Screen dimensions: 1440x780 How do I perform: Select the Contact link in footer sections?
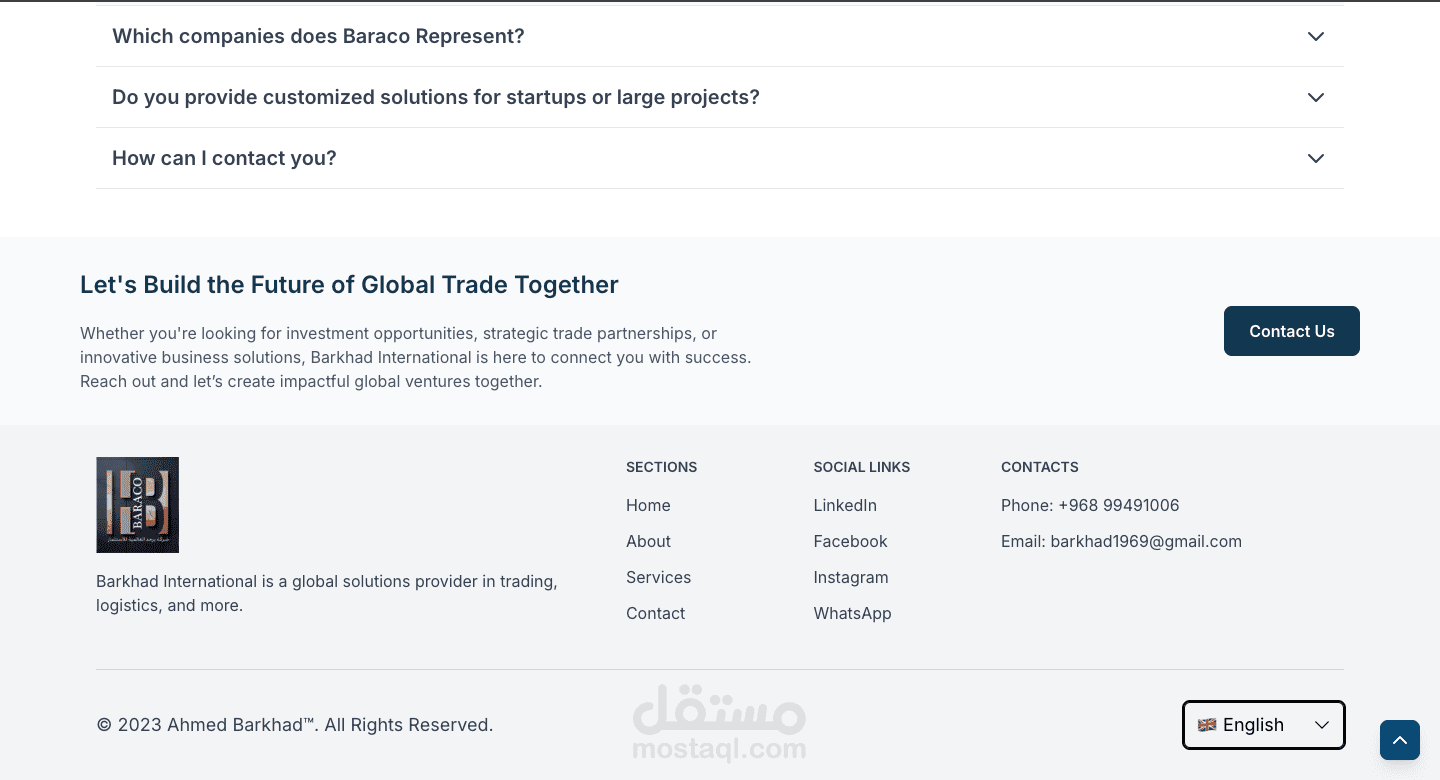(655, 614)
